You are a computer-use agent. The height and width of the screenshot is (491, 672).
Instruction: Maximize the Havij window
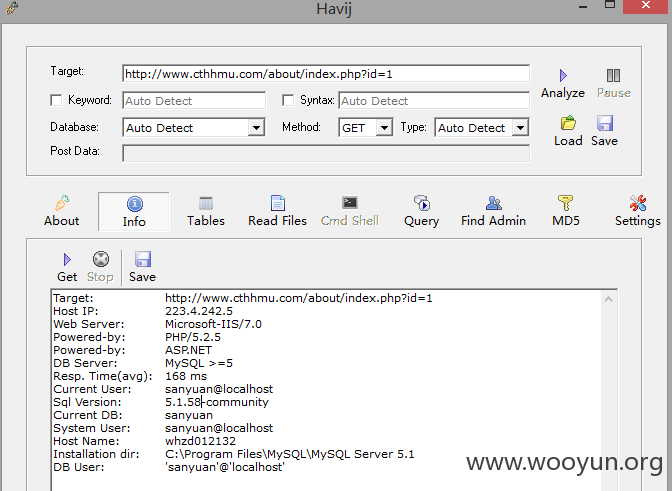(610, 5)
